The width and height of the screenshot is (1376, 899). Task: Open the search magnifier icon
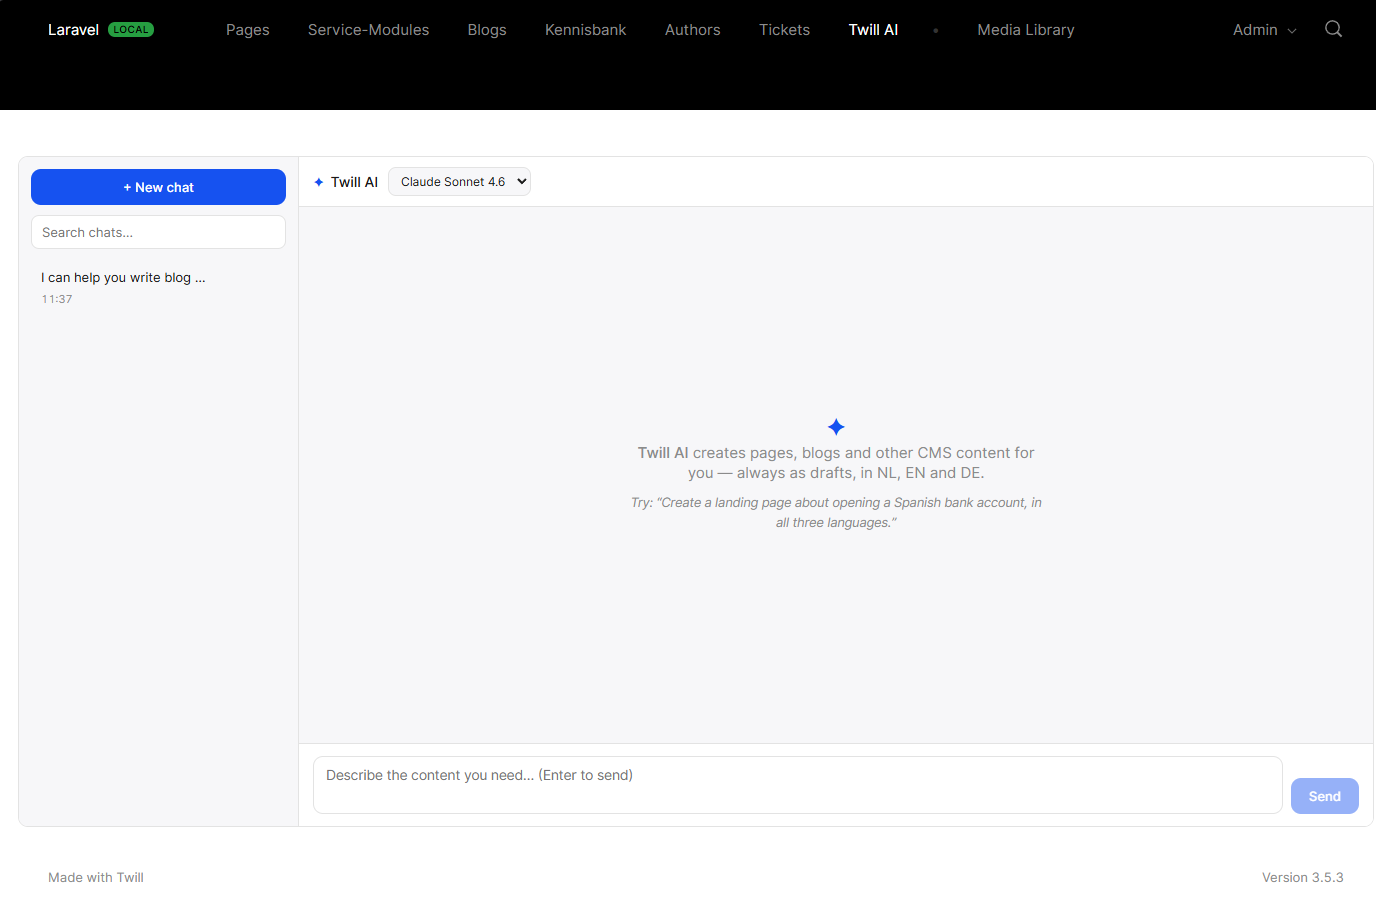pyautogui.click(x=1333, y=29)
